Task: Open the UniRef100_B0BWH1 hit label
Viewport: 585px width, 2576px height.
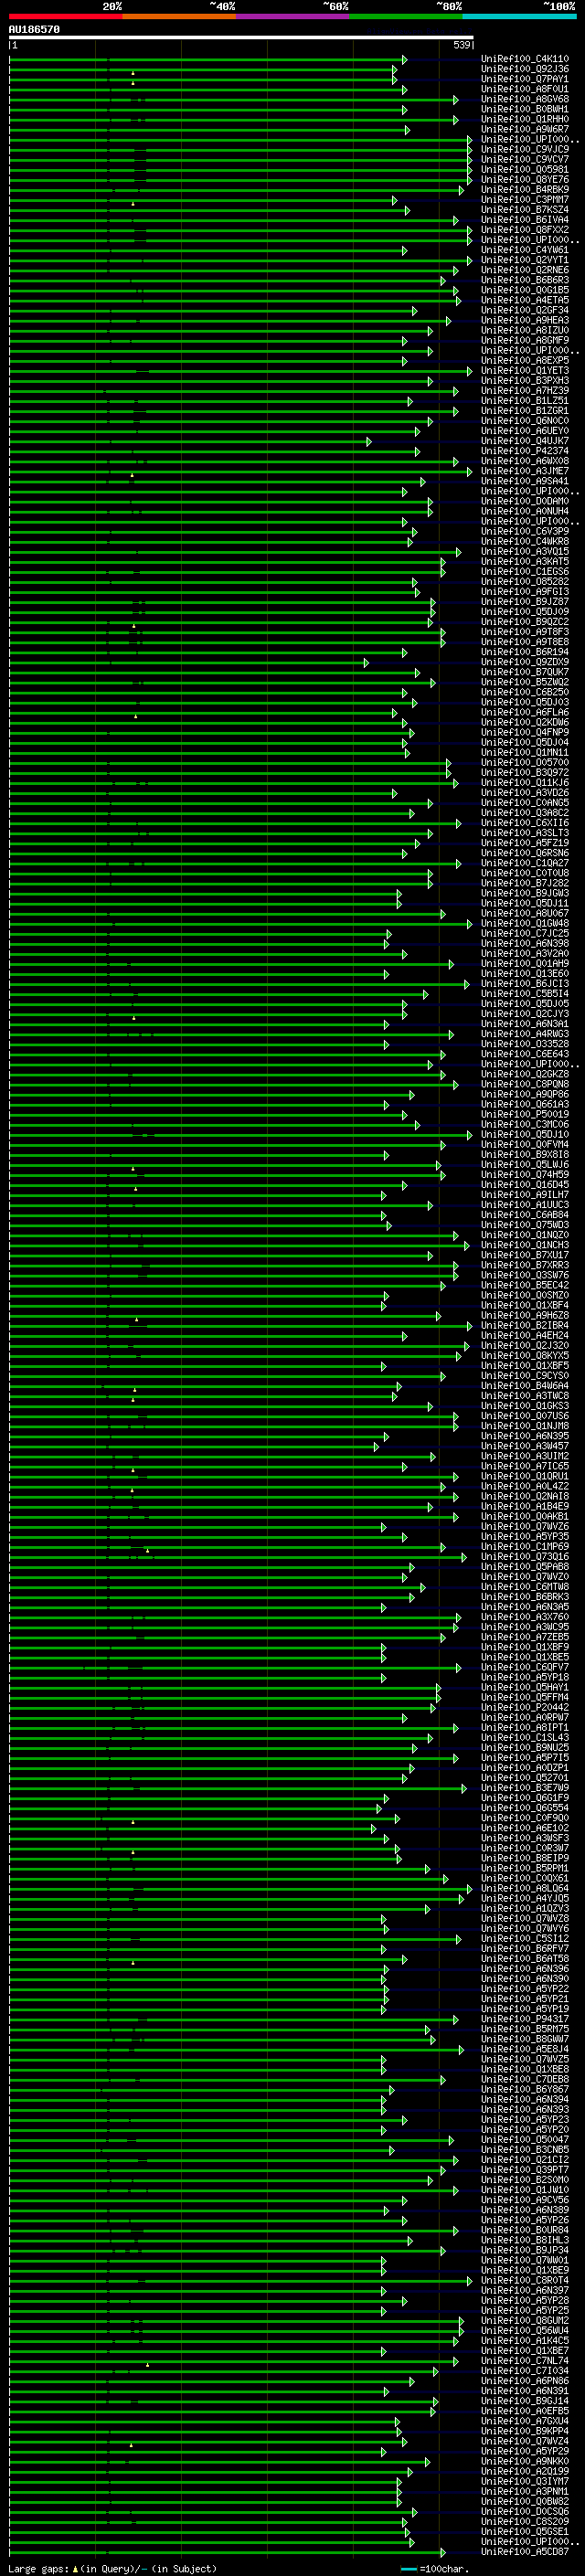Action: (525, 109)
